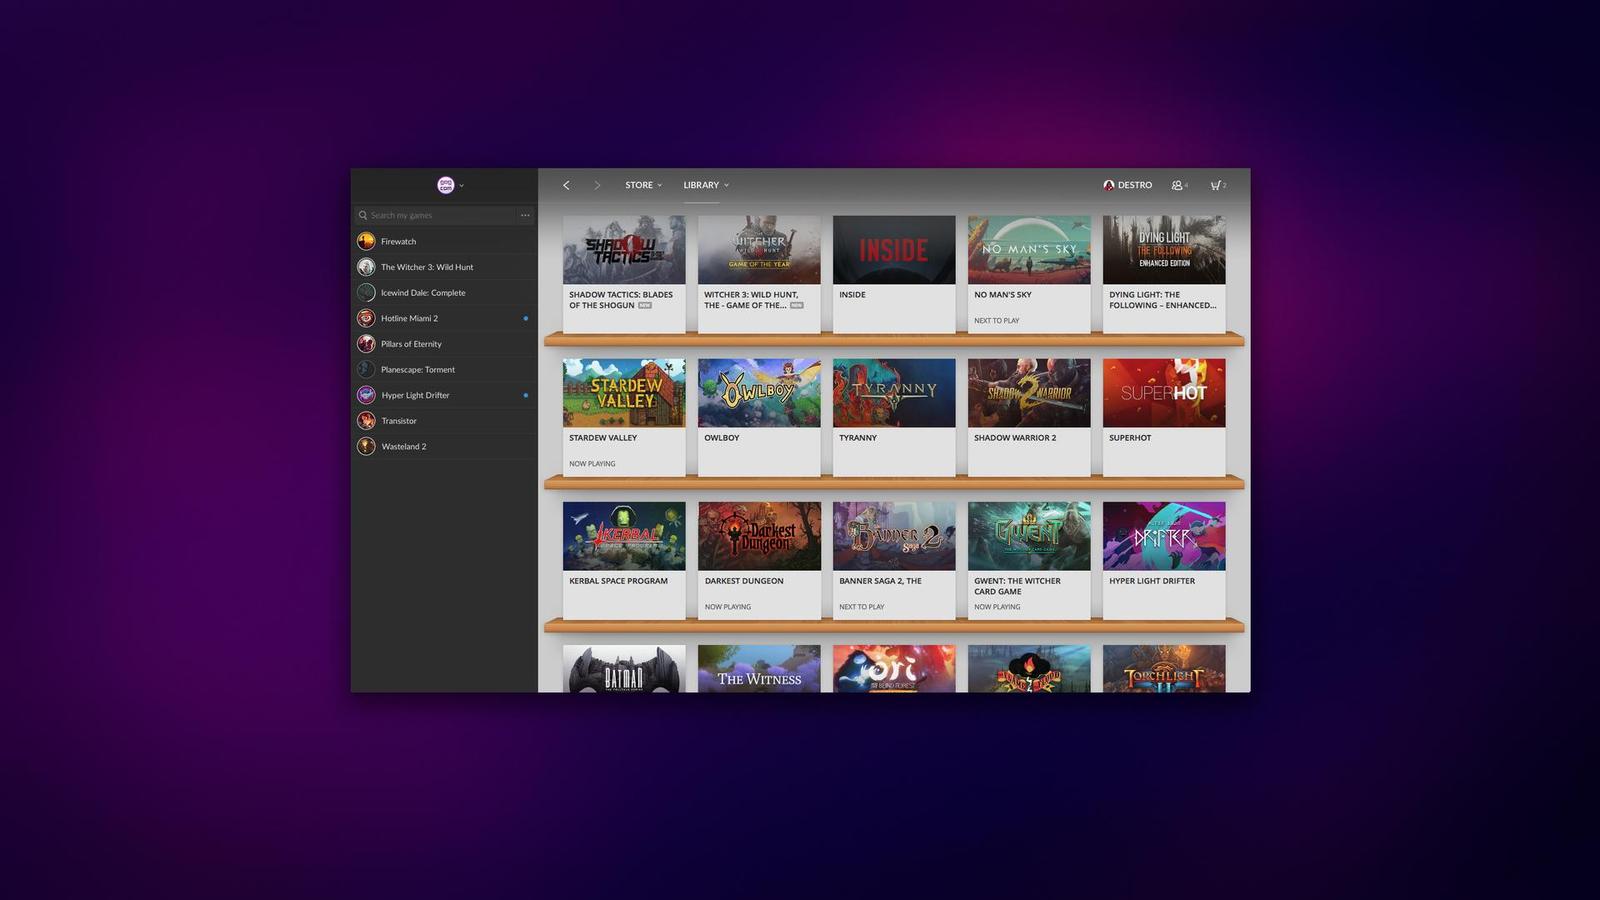The image size is (1600, 900).
Task: Go back using the left arrow
Action: click(566, 185)
